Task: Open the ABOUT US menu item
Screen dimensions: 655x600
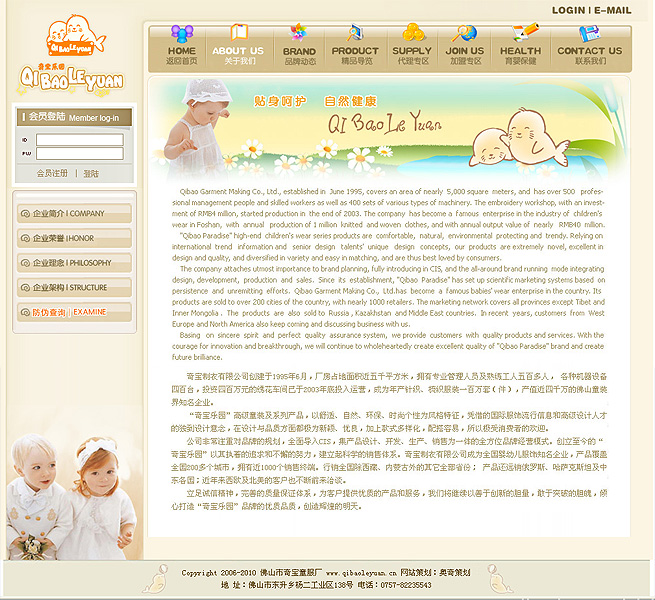Action: [x=238, y=55]
